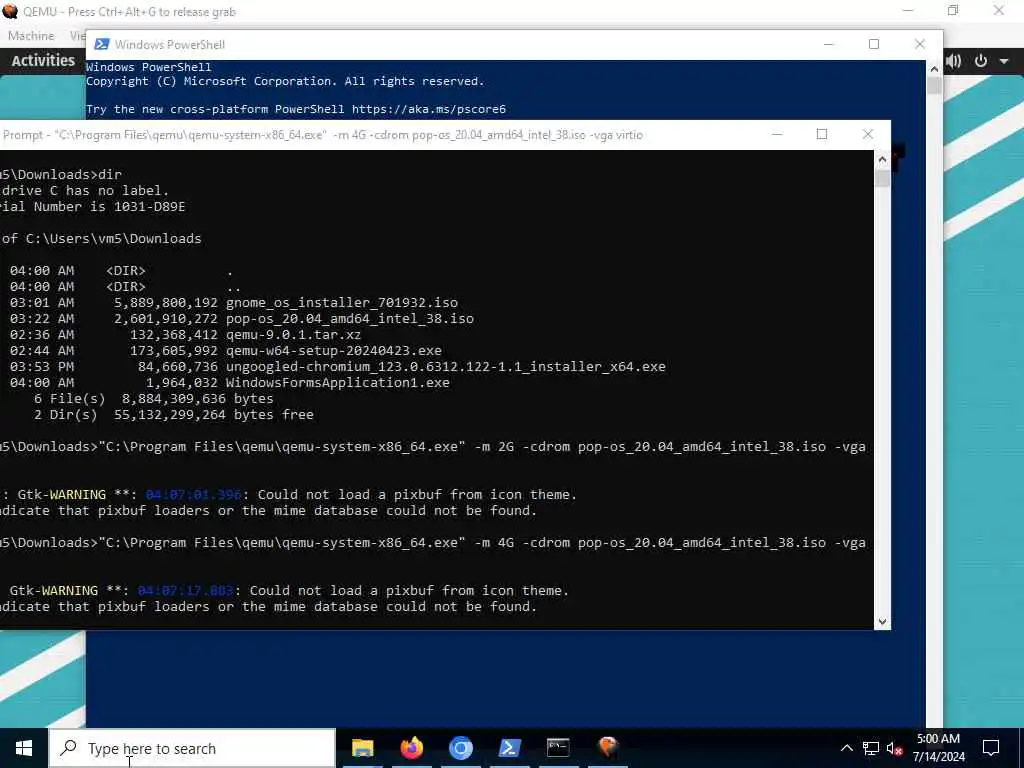Minimize the outer QEMU window
The height and width of the screenshot is (768, 1024).
click(x=908, y=10)
